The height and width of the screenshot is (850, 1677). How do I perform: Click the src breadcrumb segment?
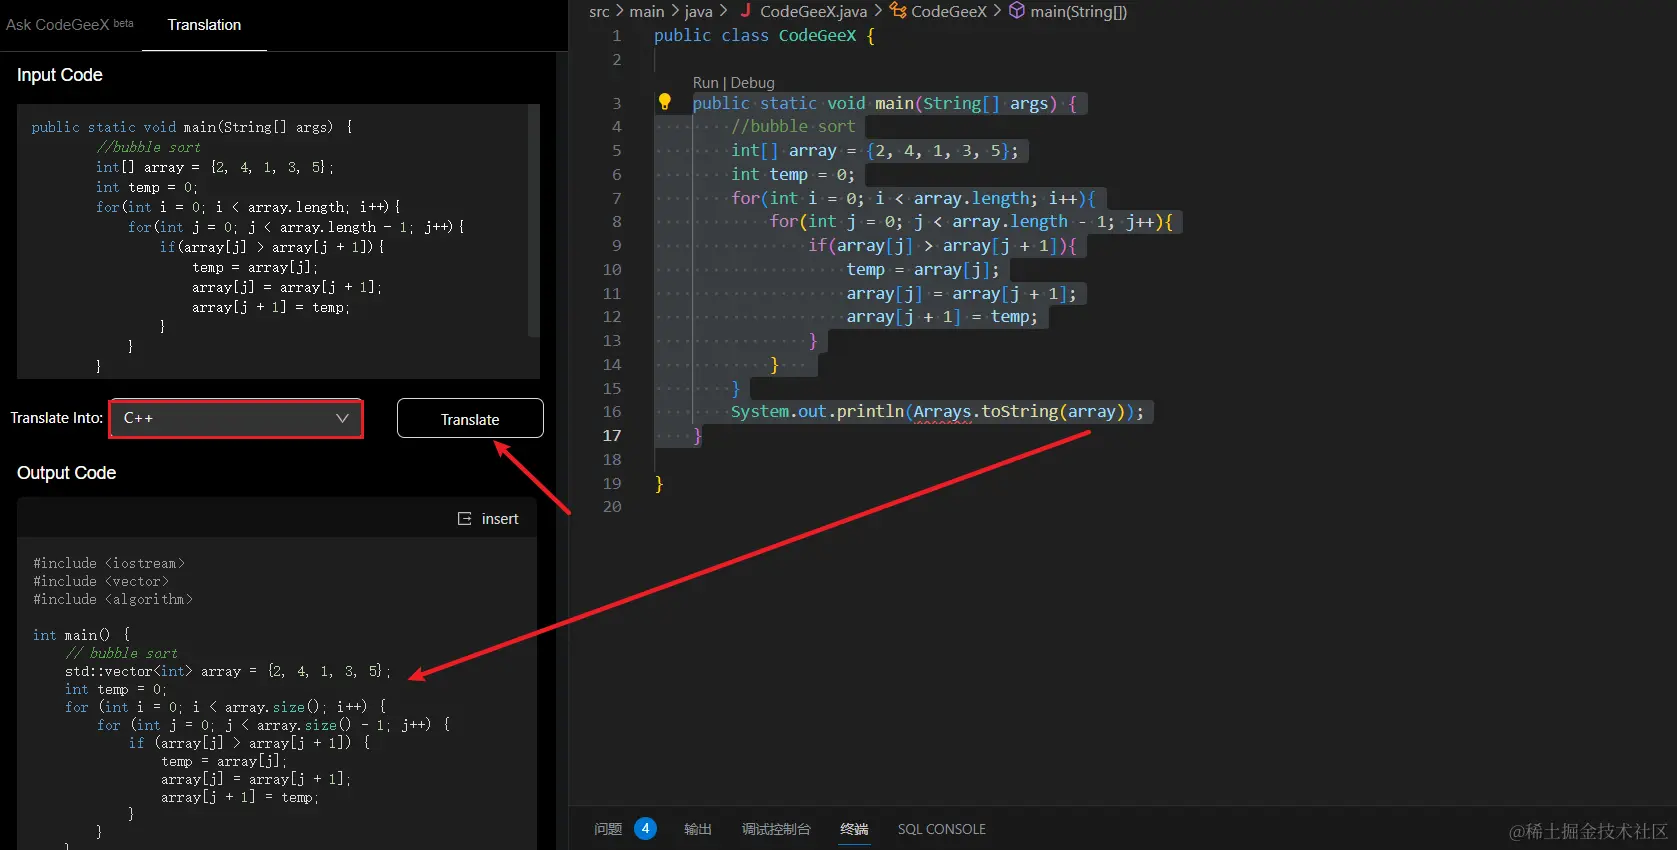point(599,11)
